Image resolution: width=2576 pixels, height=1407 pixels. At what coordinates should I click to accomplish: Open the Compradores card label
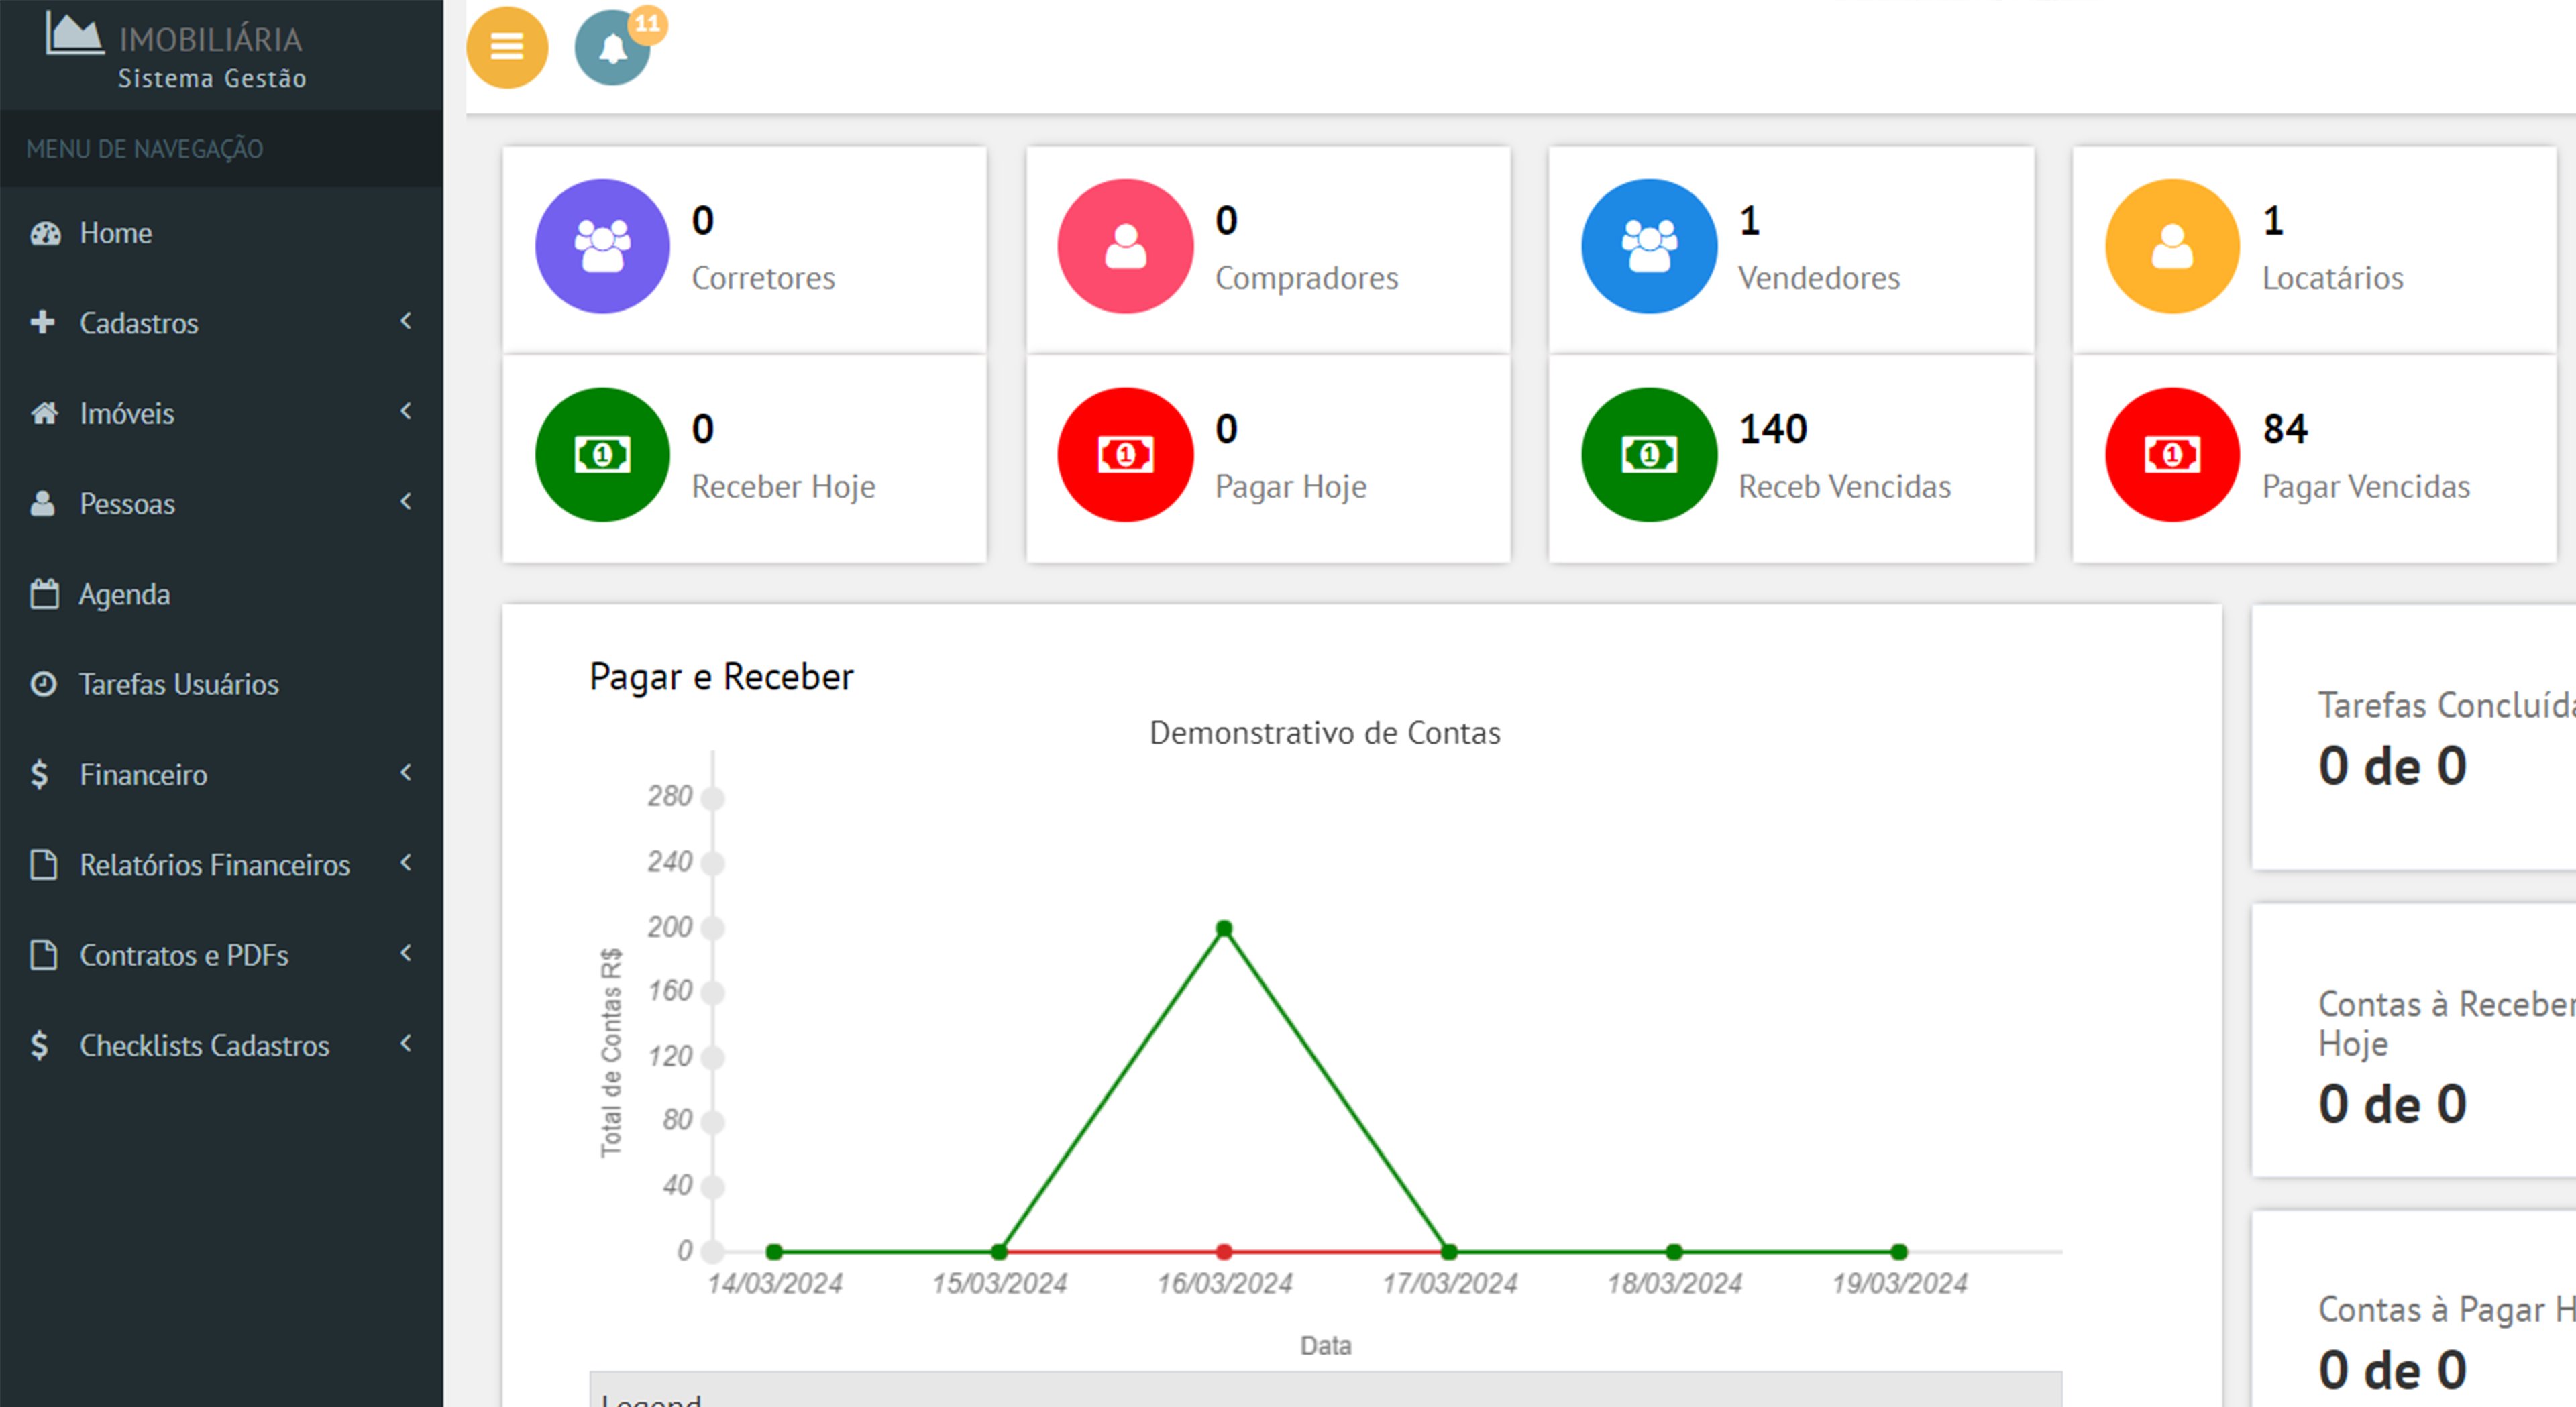click(x=1306, y=278)
